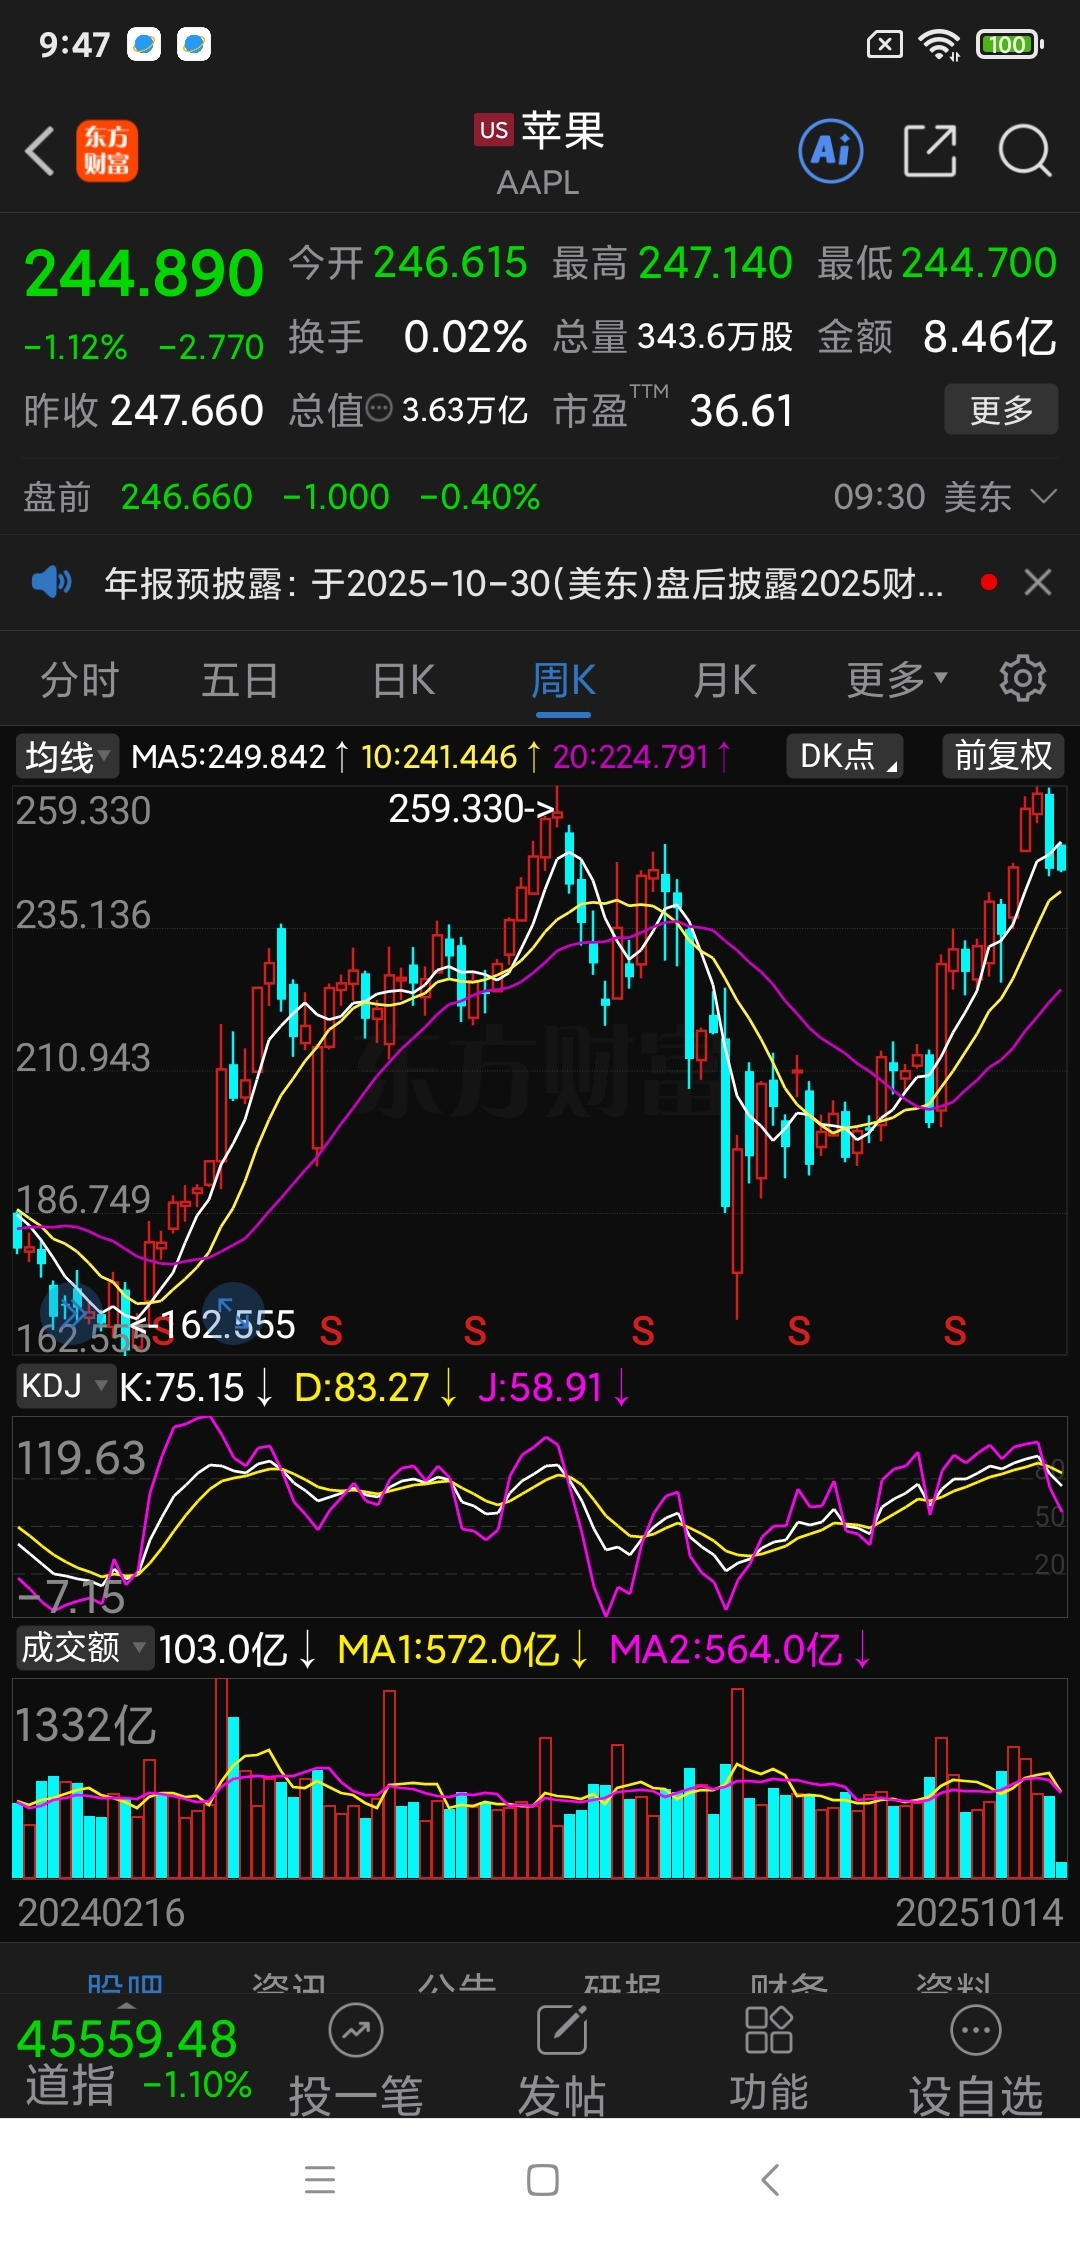Open chart settings gear icon
Viewport: 1080px width, 2248px height.
point(1023,679)
